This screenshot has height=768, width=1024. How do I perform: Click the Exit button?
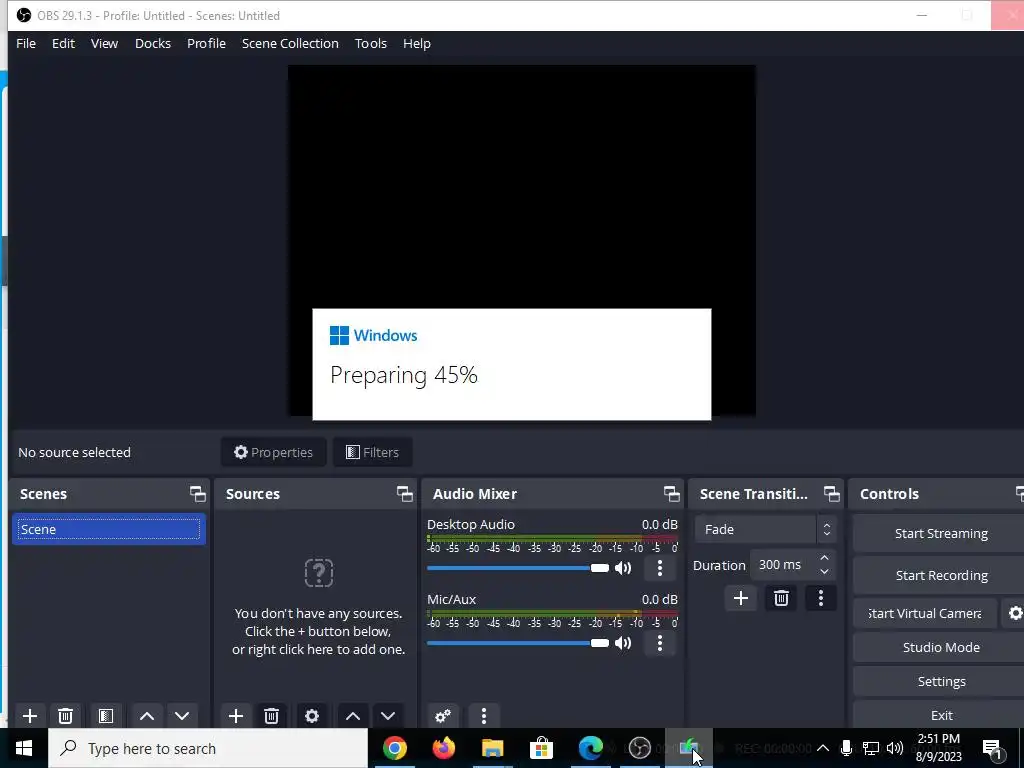[940, 715]
